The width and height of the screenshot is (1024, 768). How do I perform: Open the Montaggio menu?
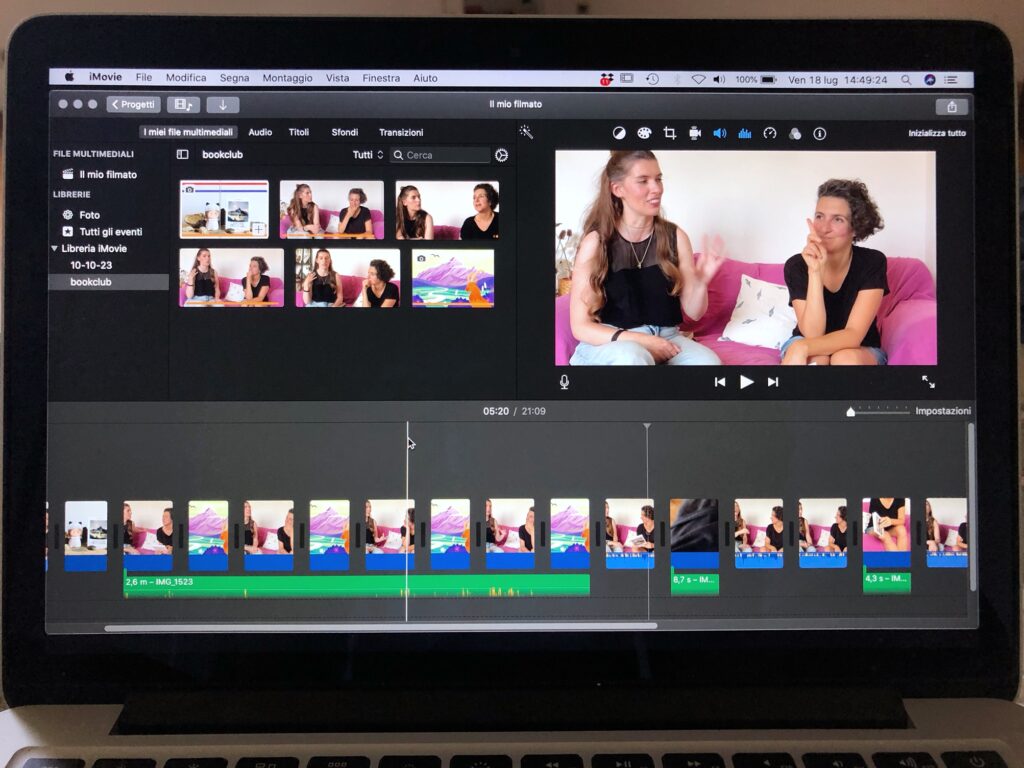click(287, 78)
